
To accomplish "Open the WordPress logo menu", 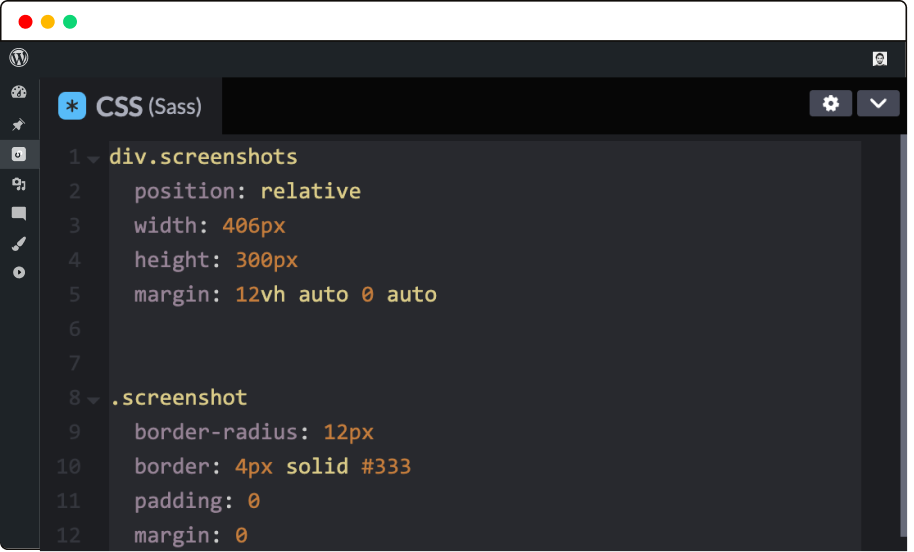I will point(19,58).
